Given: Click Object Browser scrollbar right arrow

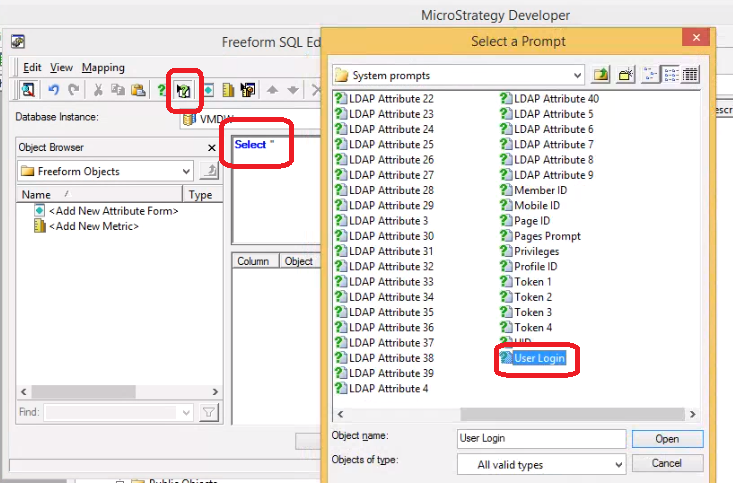Looking at the screenshot, I should click(x=215, y=391).
